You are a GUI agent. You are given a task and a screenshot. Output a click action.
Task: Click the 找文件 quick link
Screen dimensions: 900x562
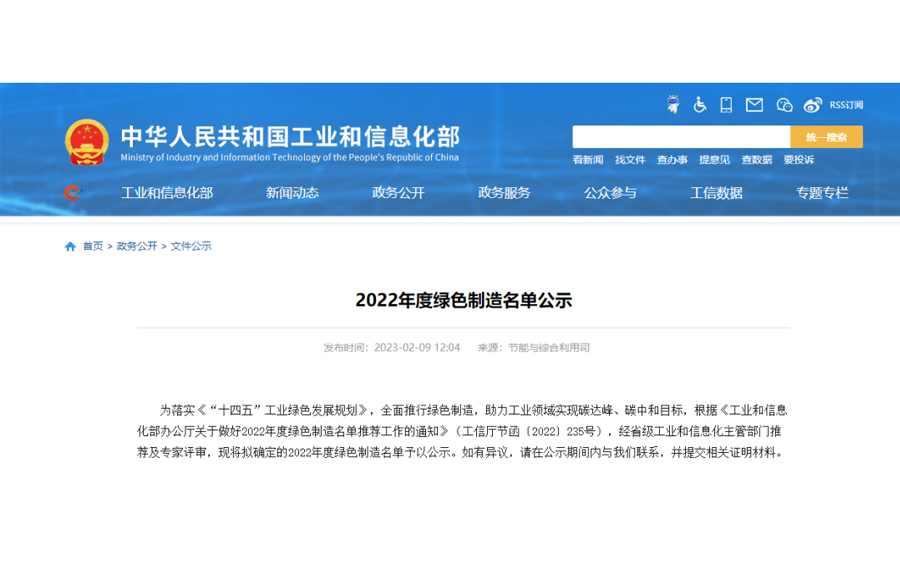pos(630,160)
